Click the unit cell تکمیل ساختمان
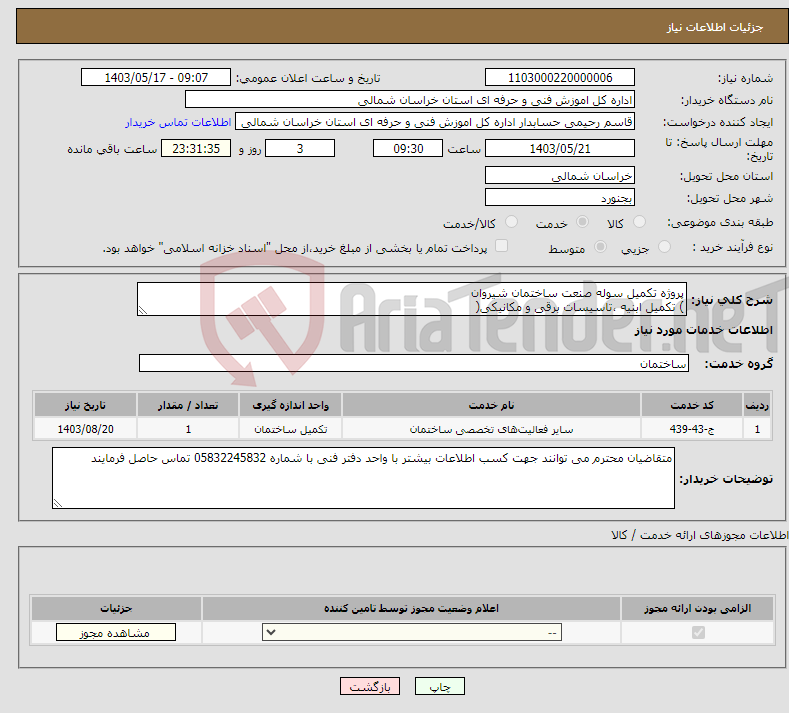This screenshot has width=789, height=713. point(290,429)
